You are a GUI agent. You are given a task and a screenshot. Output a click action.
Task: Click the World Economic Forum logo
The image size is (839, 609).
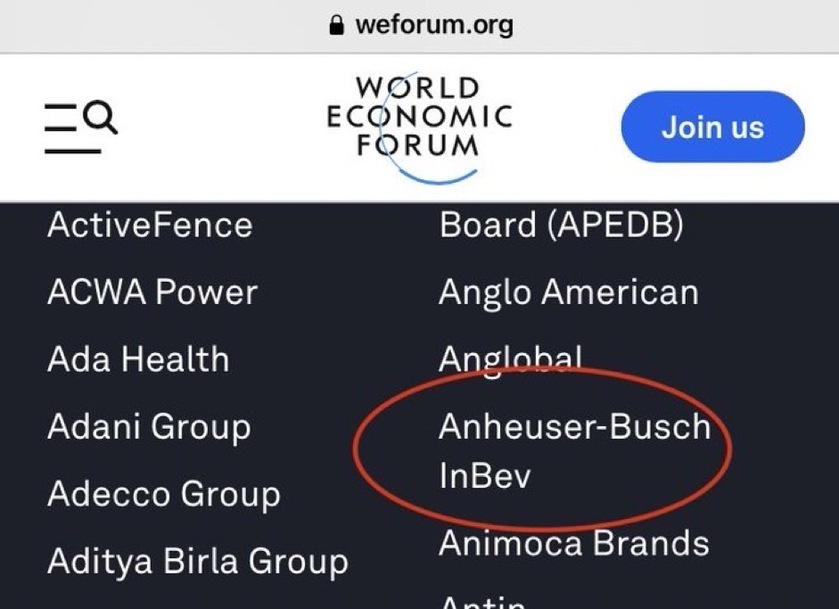(420, 127)
